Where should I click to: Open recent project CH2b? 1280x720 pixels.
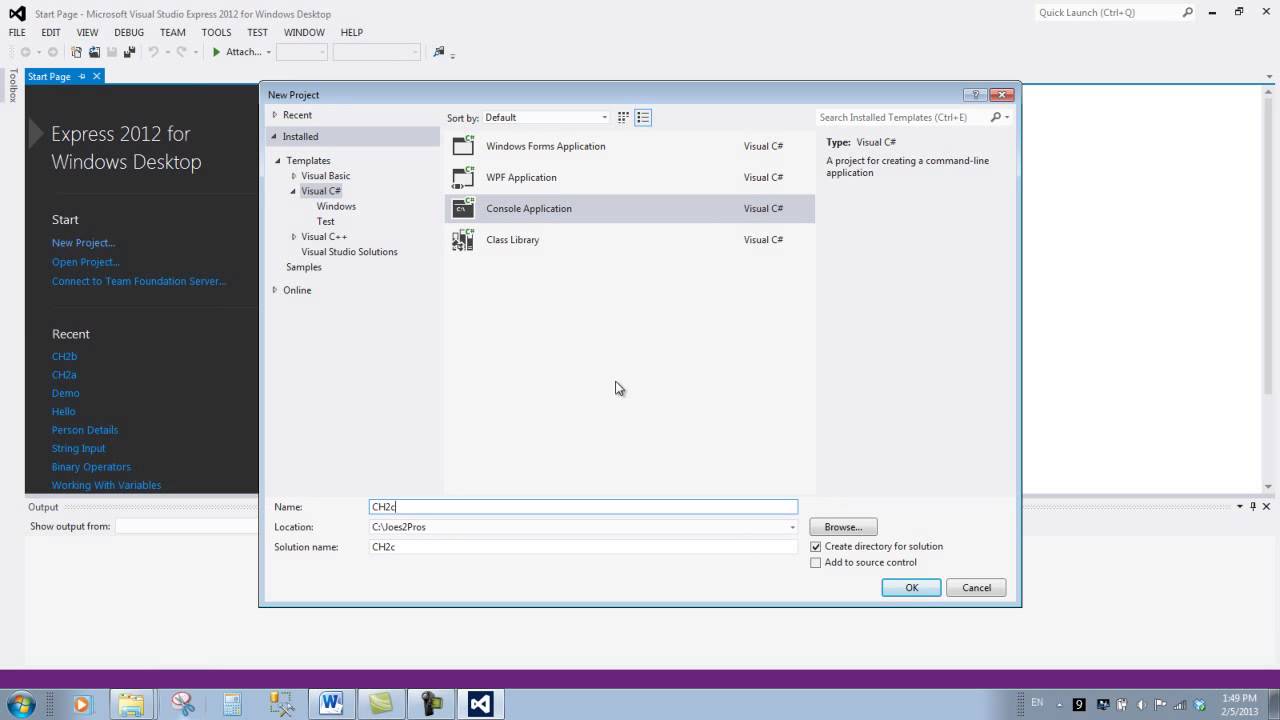[64, 356]
